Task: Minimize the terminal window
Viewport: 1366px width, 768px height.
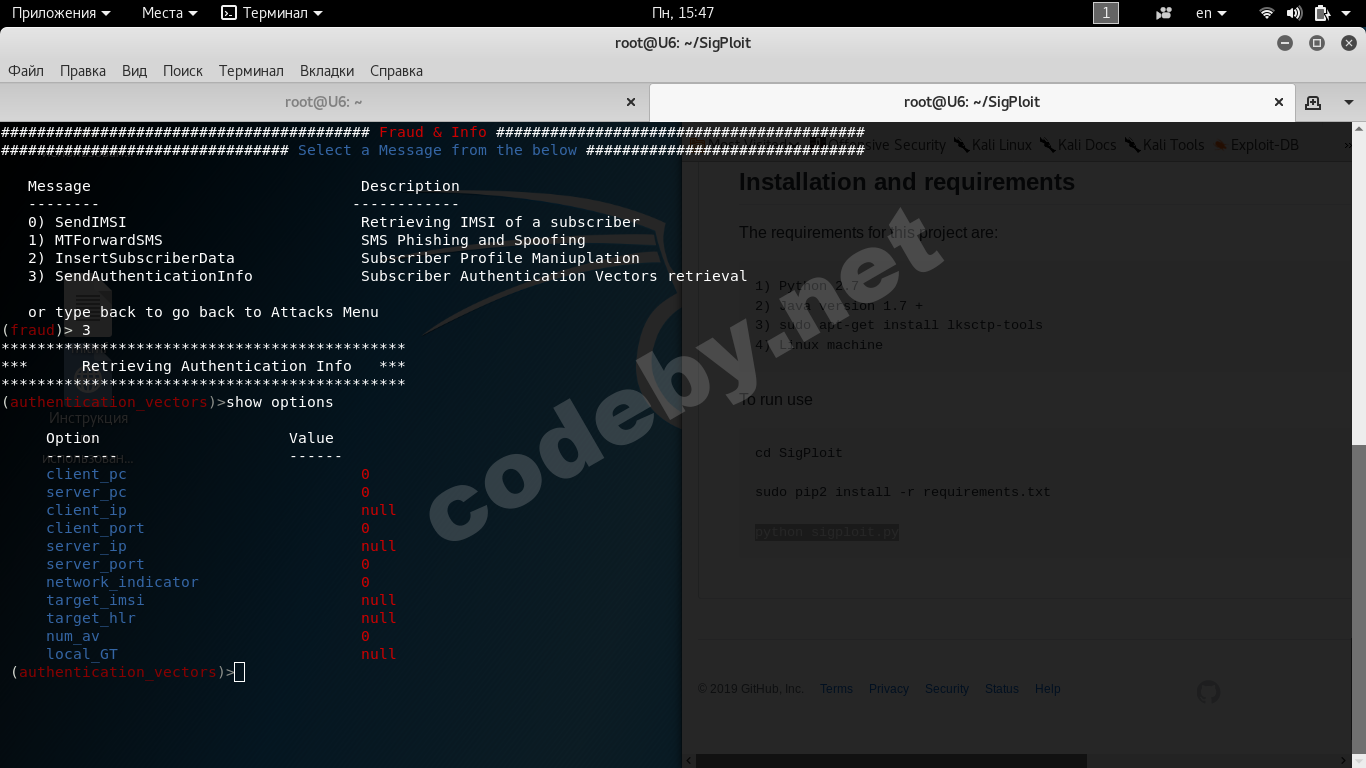Action: [1285, 43]
